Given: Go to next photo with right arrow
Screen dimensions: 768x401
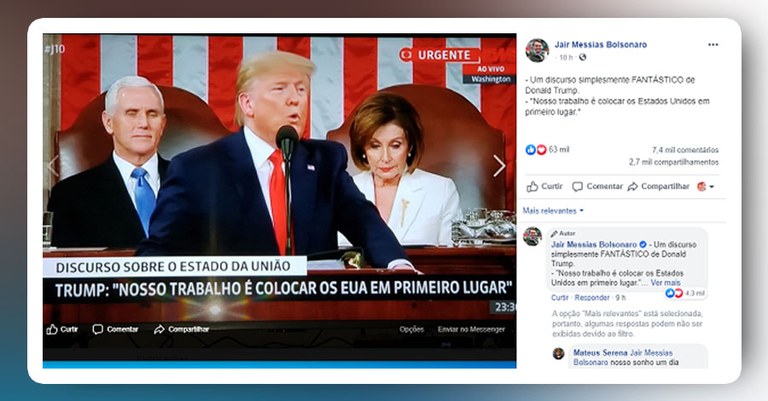Looking at the screenshot, I should [x=499, y=165].
